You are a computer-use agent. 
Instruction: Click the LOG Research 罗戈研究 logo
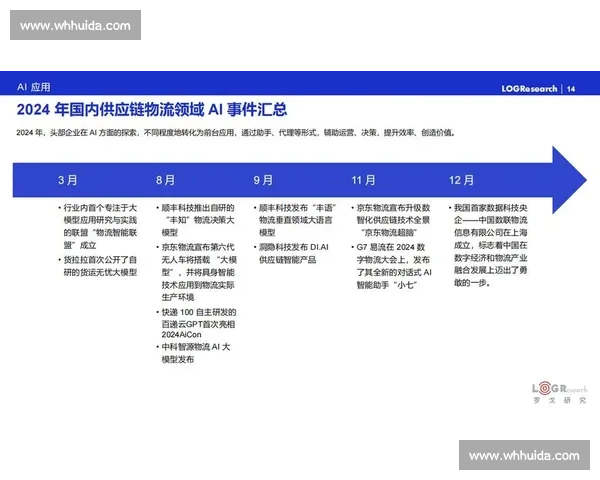click(559, 393)
